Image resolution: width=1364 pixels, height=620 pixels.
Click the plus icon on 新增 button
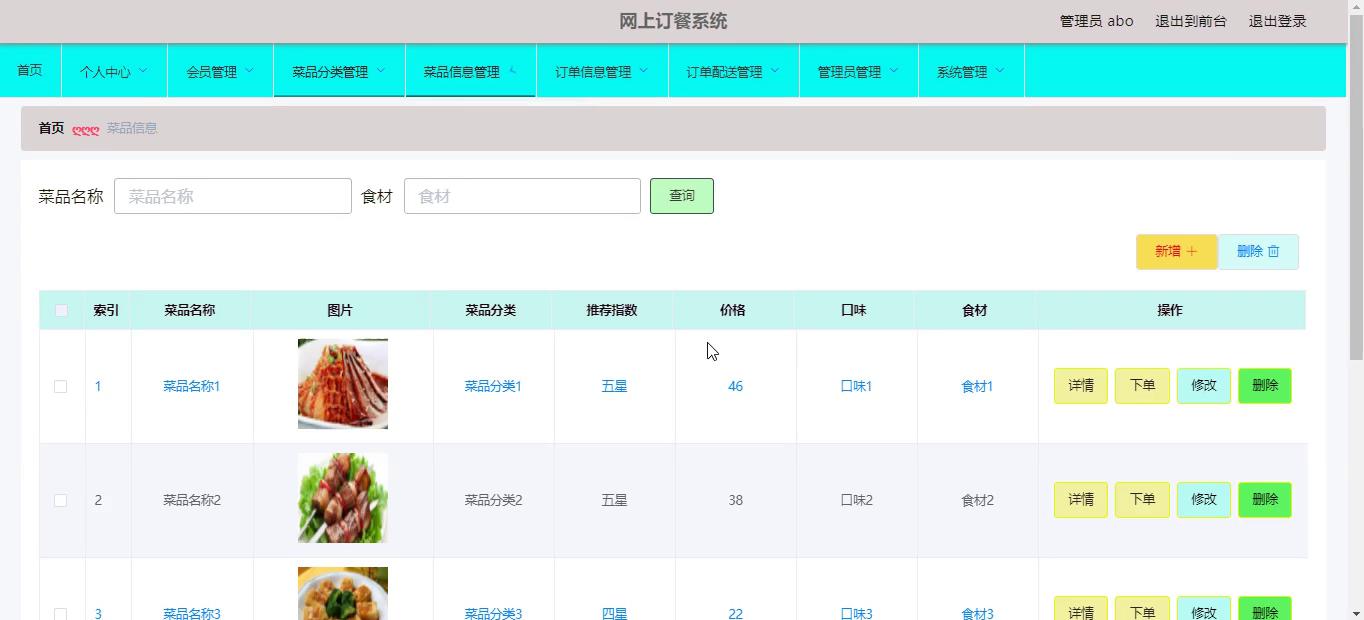[1191, 252]
